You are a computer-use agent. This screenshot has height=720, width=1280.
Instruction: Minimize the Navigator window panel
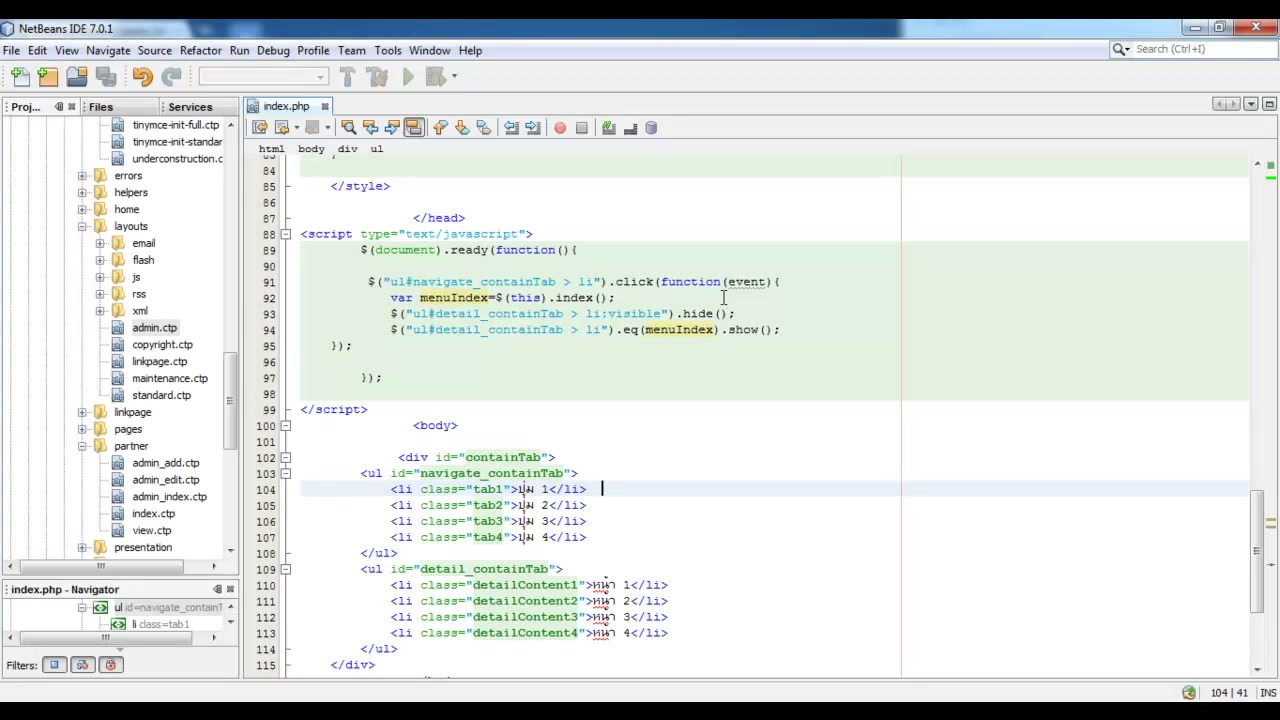(217, 589)
